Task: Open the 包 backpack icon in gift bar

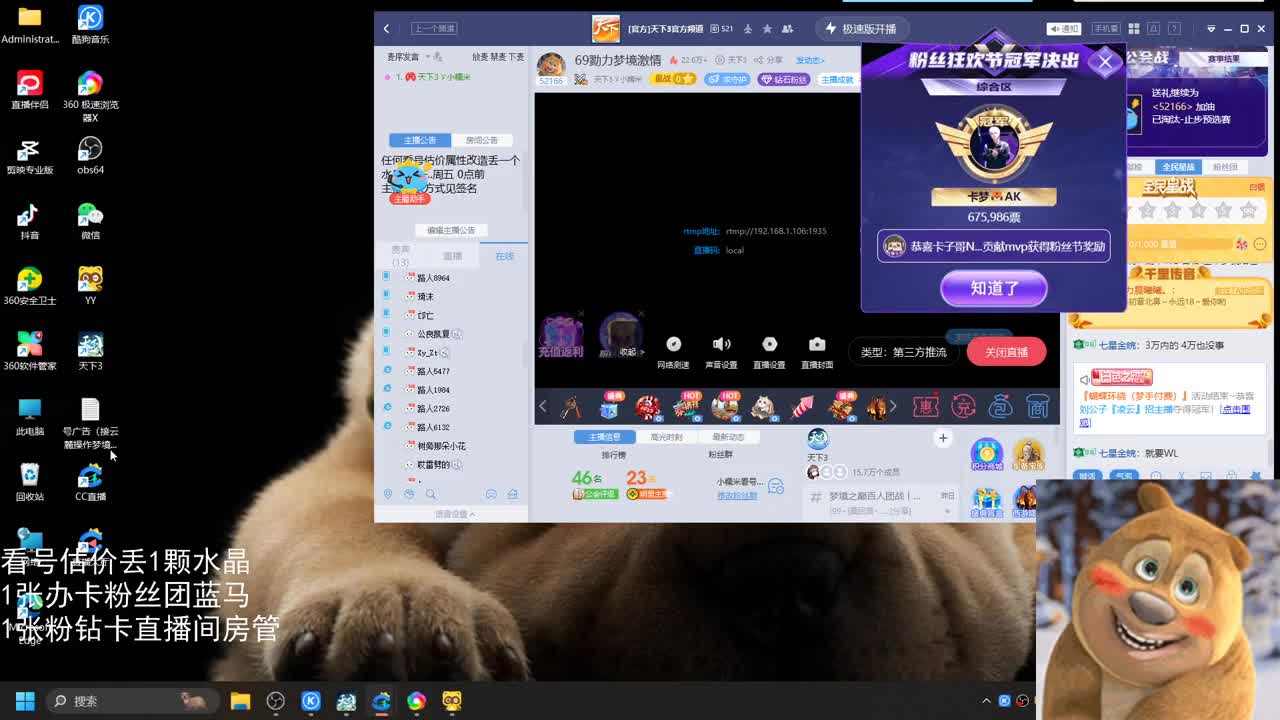Action: click(x=999, y=405)
